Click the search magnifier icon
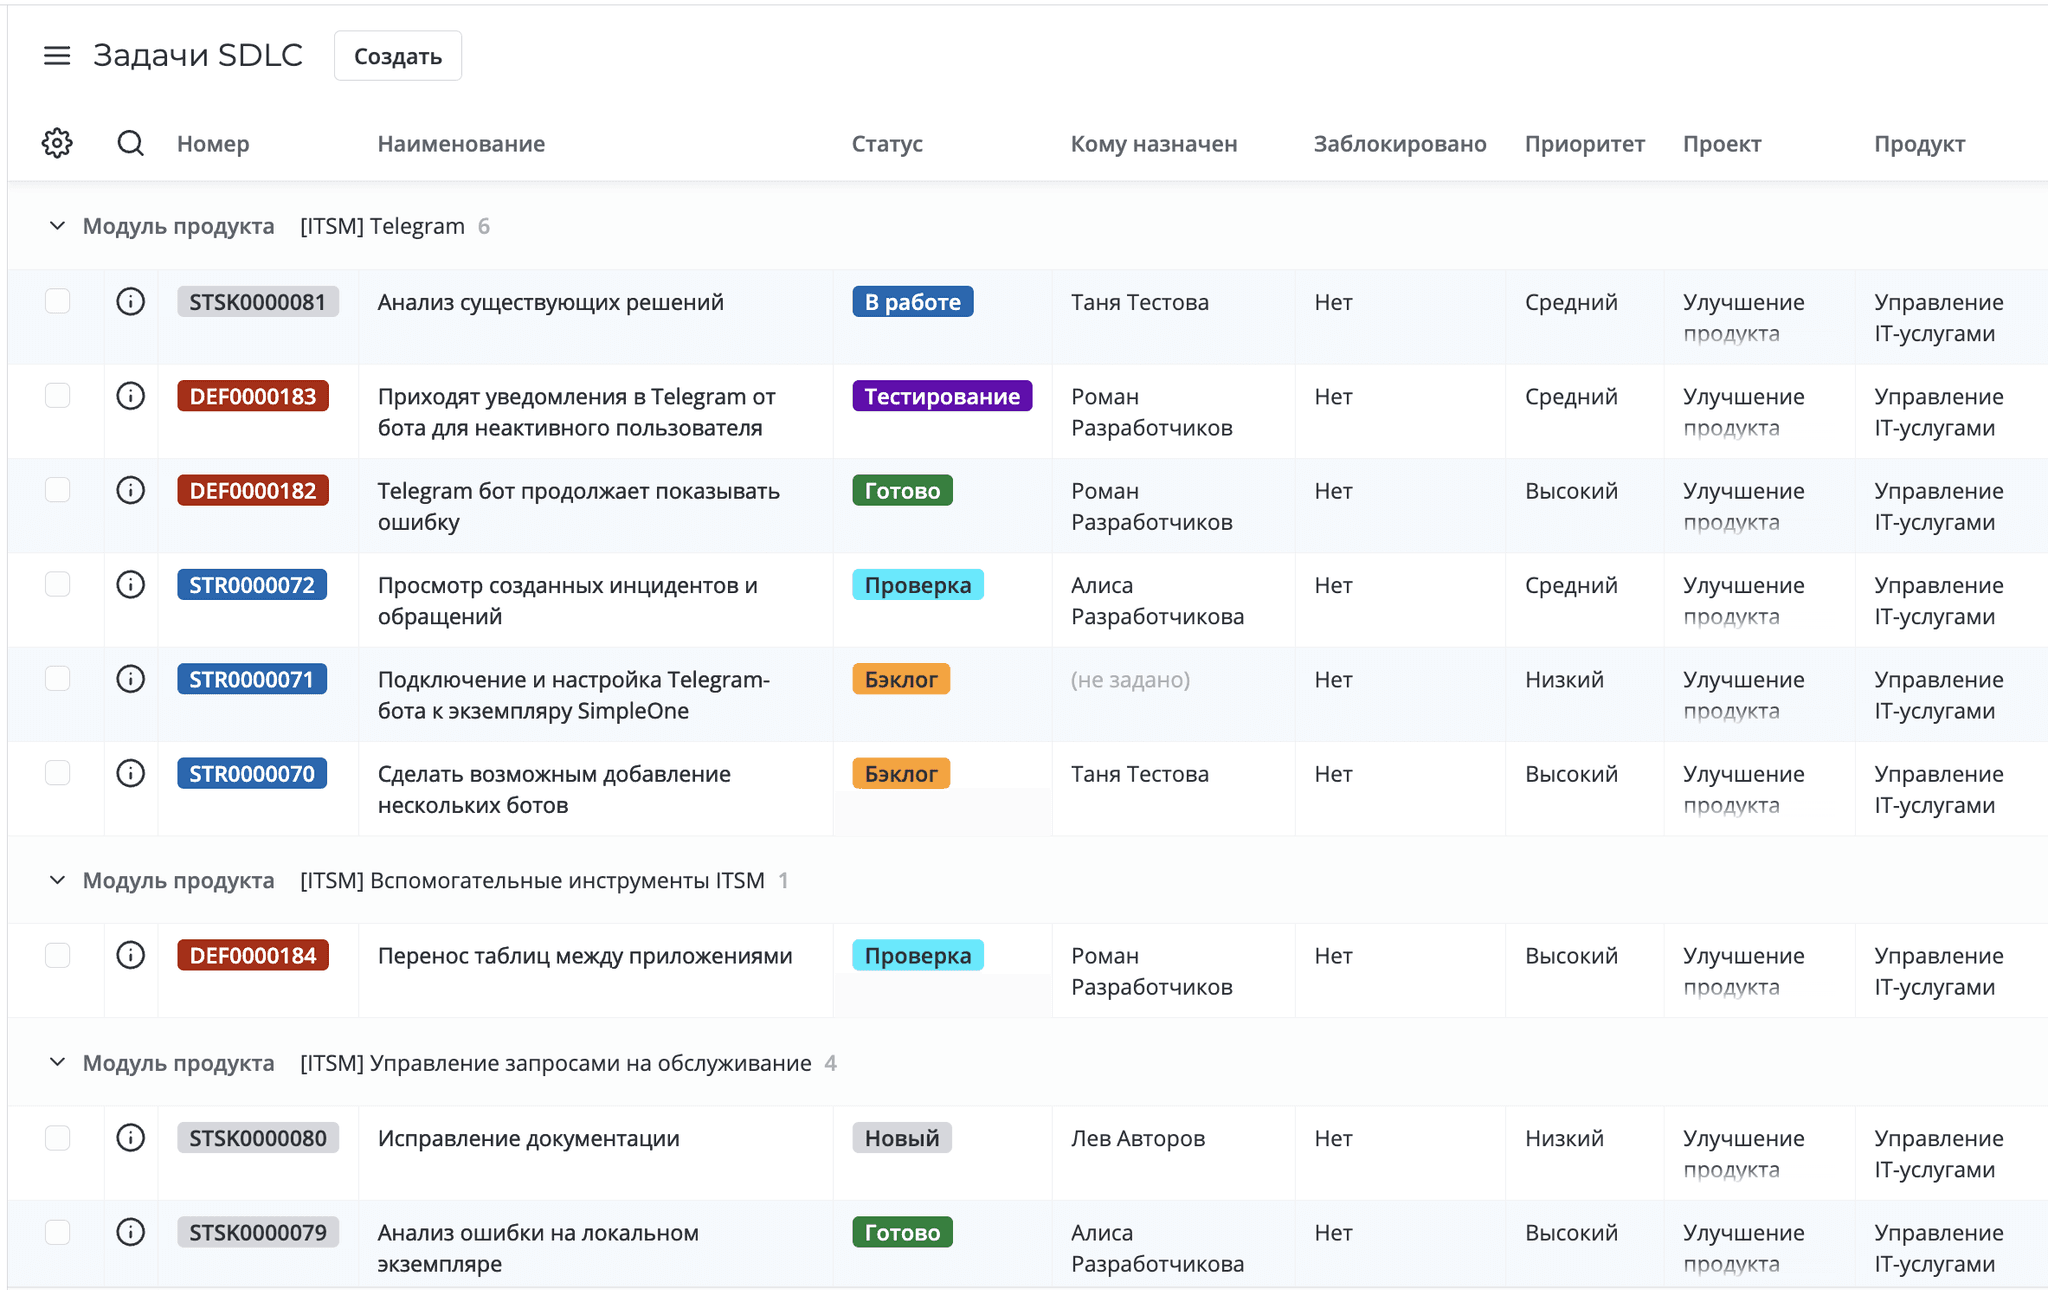 [130, 143]
